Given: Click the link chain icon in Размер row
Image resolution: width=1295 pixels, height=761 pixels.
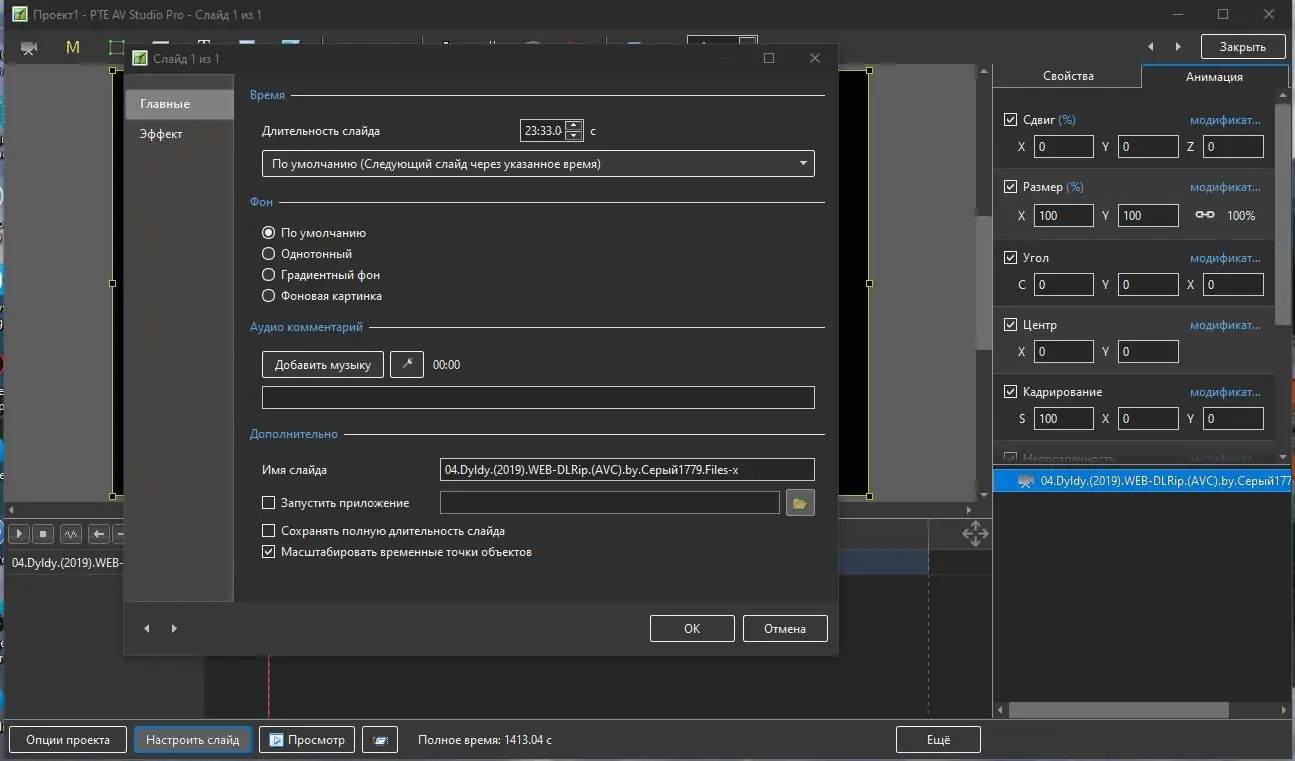Looking at the screenshot, I should (1204, 215).
